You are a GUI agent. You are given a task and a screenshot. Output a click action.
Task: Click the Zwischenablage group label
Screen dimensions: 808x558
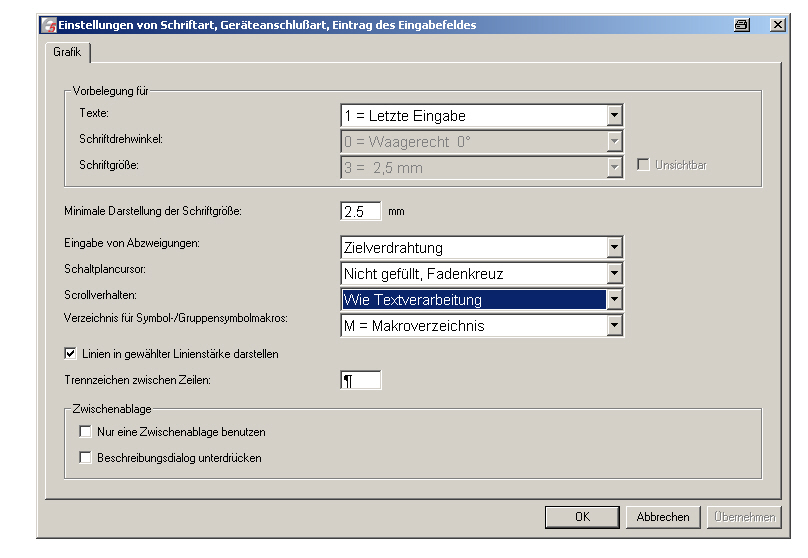(112, 409)
